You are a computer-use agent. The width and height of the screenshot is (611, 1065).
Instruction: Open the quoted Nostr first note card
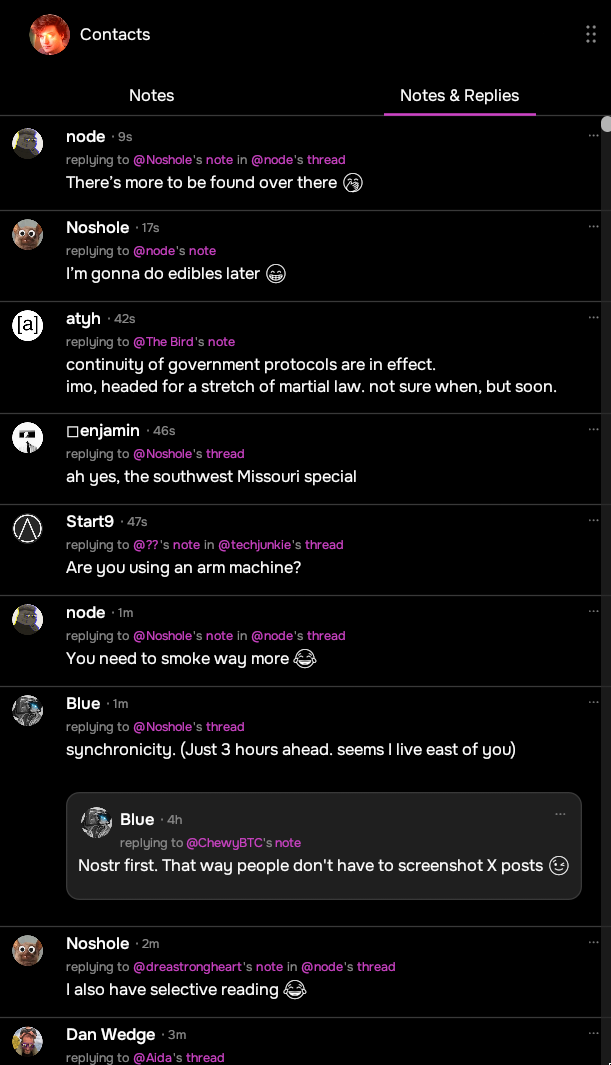tap(323, 866)
